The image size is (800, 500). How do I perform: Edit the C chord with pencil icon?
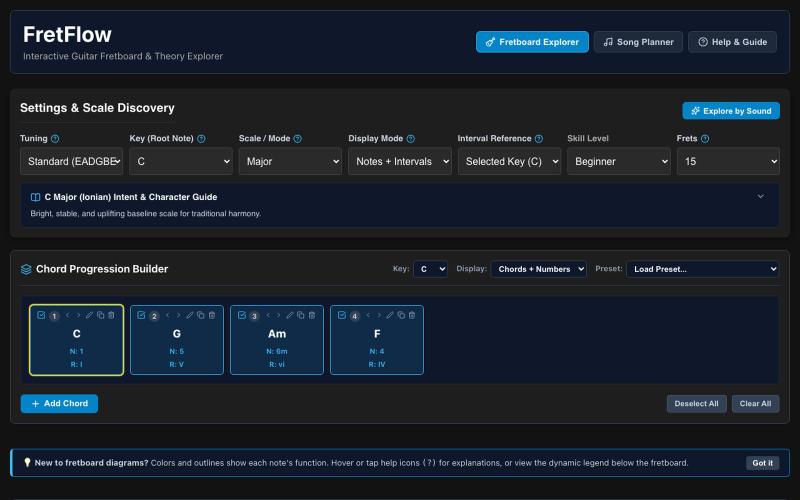click(89, 315)
